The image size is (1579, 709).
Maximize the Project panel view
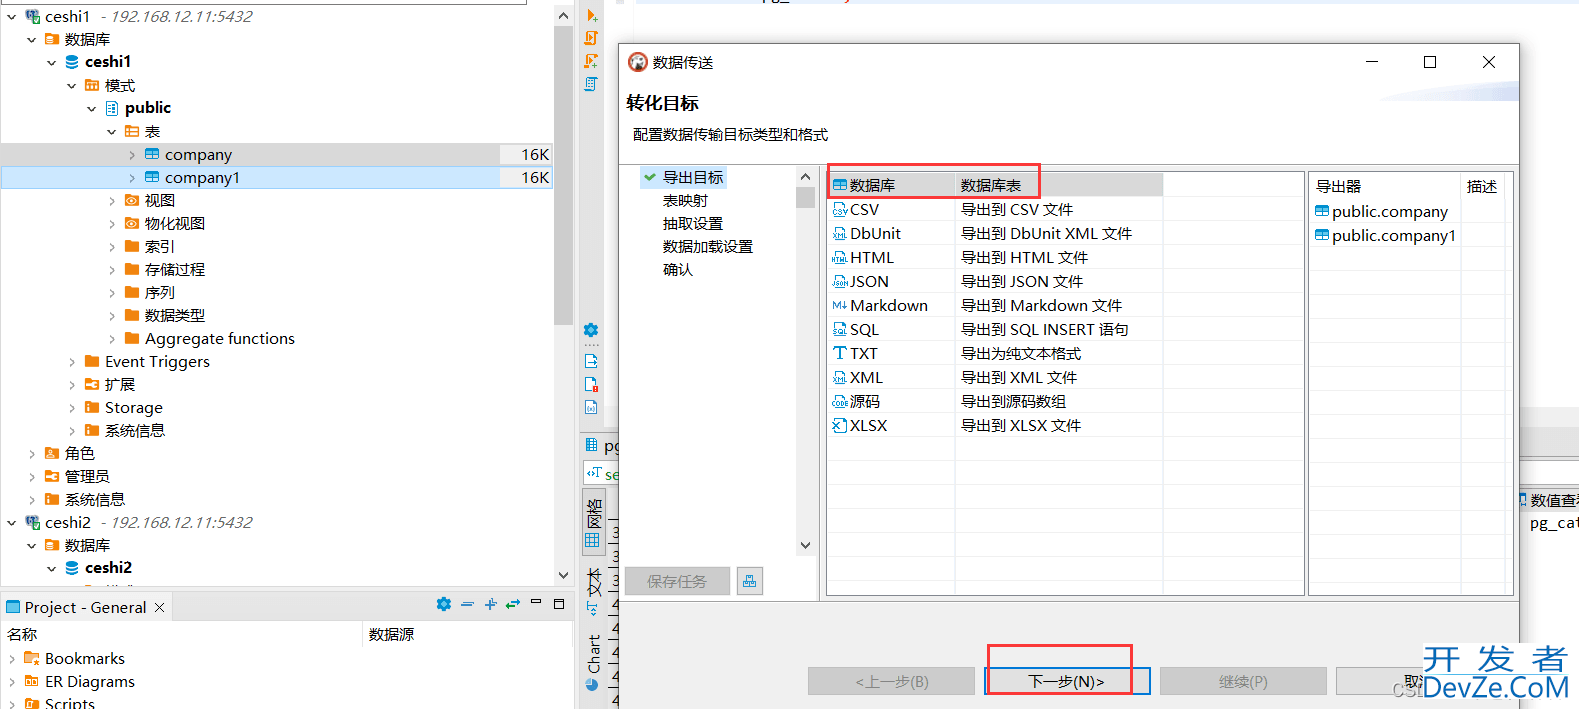point(559,604)
